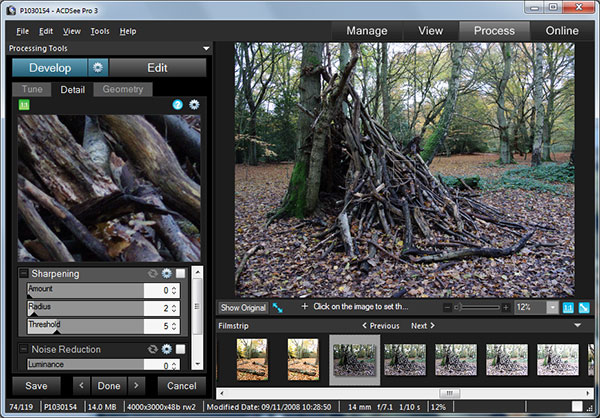Reset Noise Reduction settings
600x418 pixels.
tap(153, 349)
